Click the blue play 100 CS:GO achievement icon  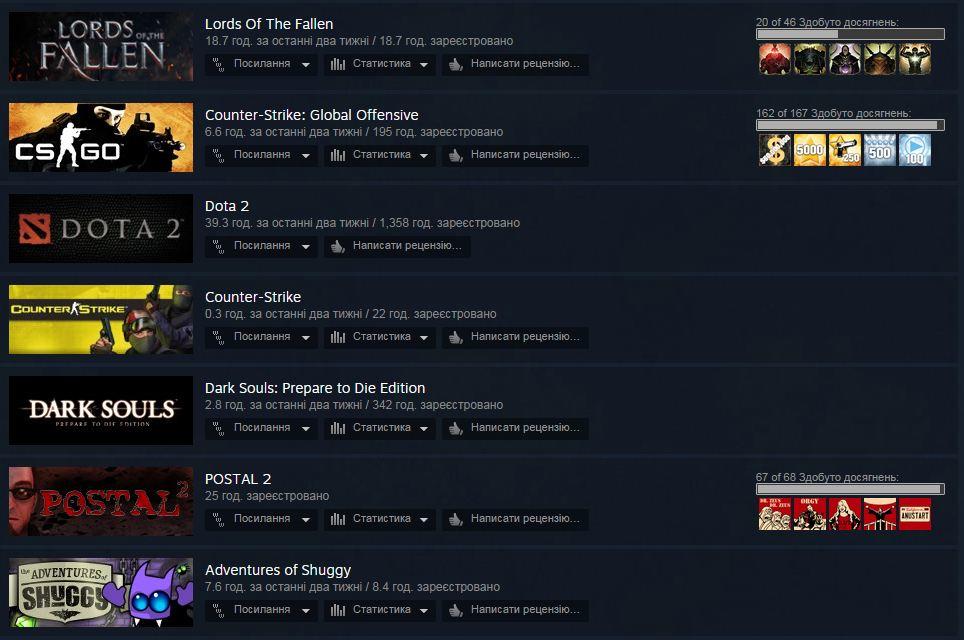915,151
